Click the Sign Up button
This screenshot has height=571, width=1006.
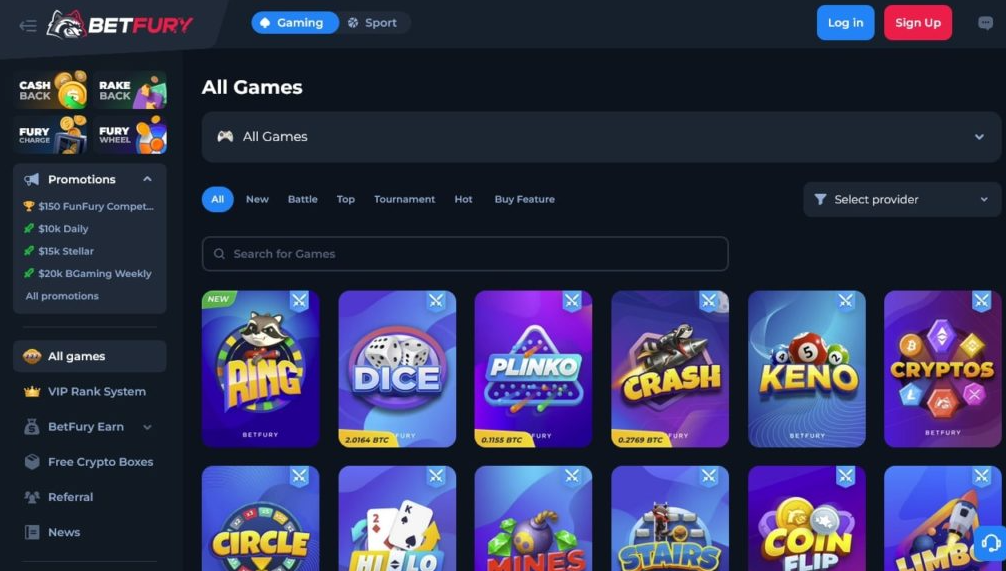pyautogui.click(x=917, y=23)
